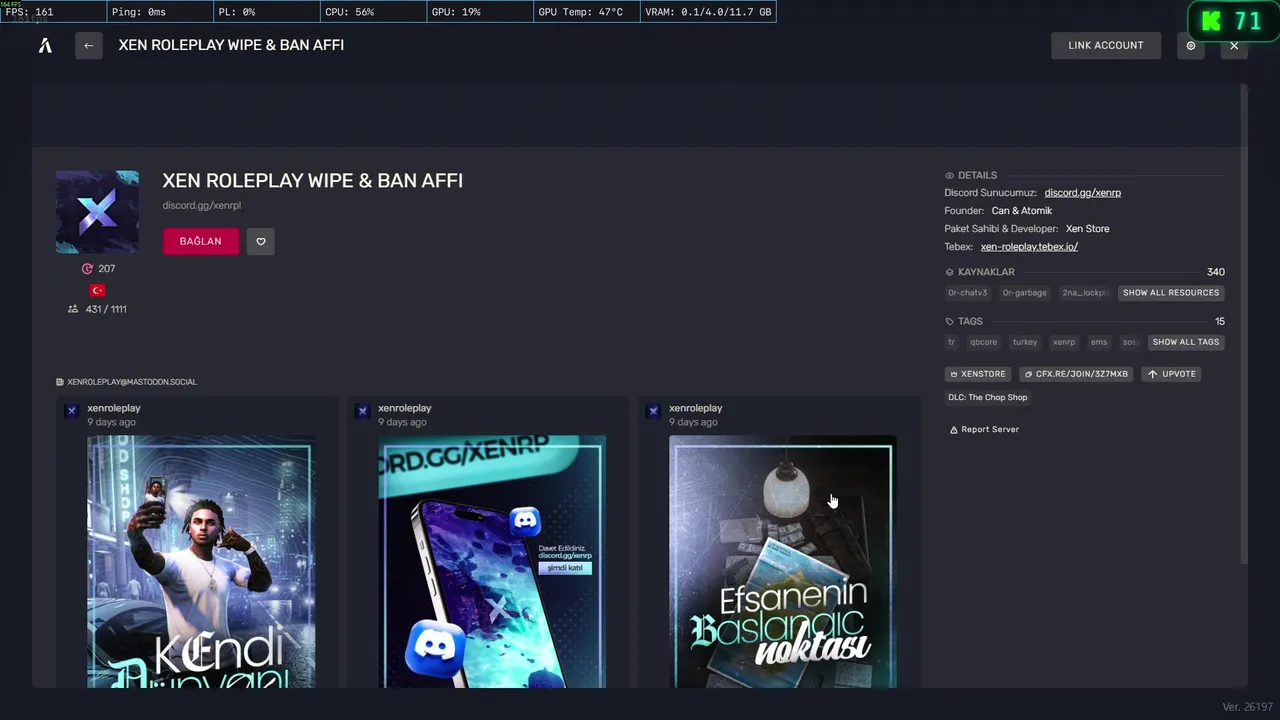Image resolution: width=1280 pixels, height=720 pixels.
Task: Click the resources count 340
Action: (1216, 272)
